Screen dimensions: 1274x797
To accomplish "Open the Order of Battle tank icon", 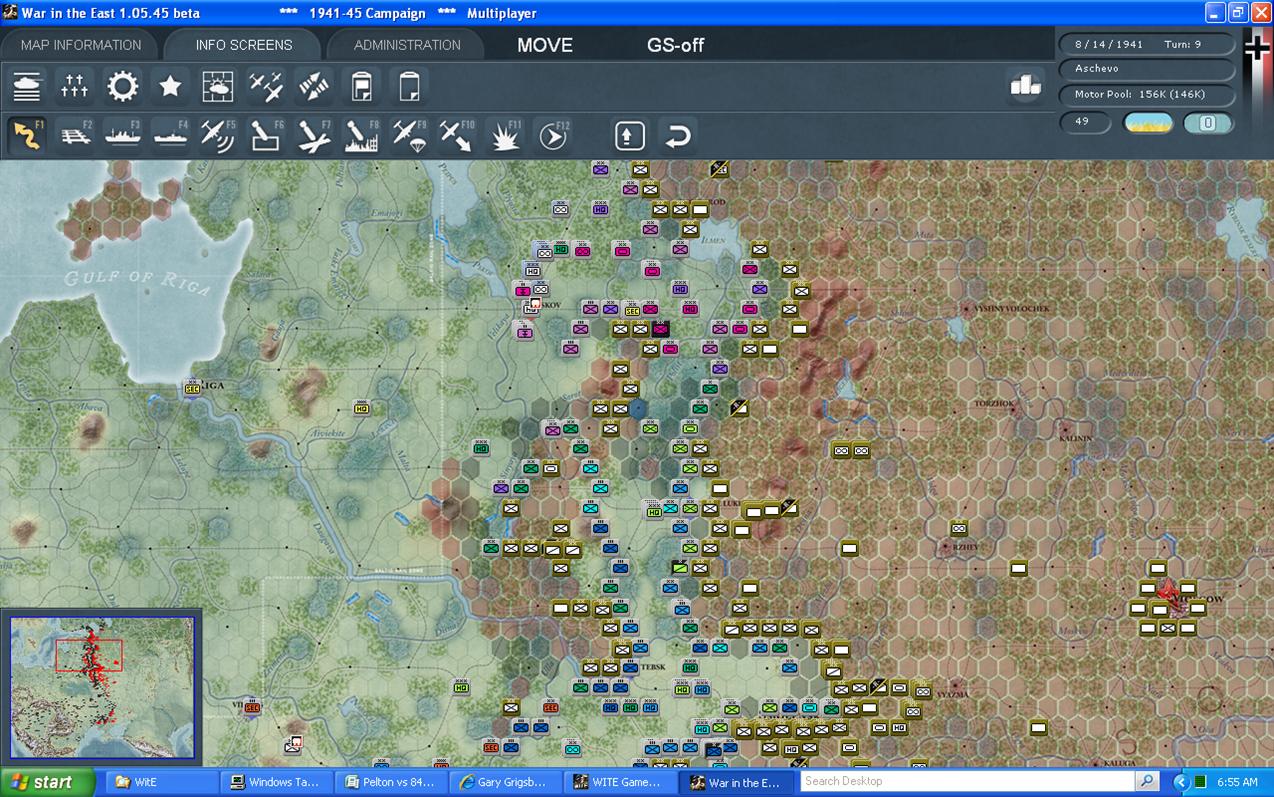I will (27, 87).
